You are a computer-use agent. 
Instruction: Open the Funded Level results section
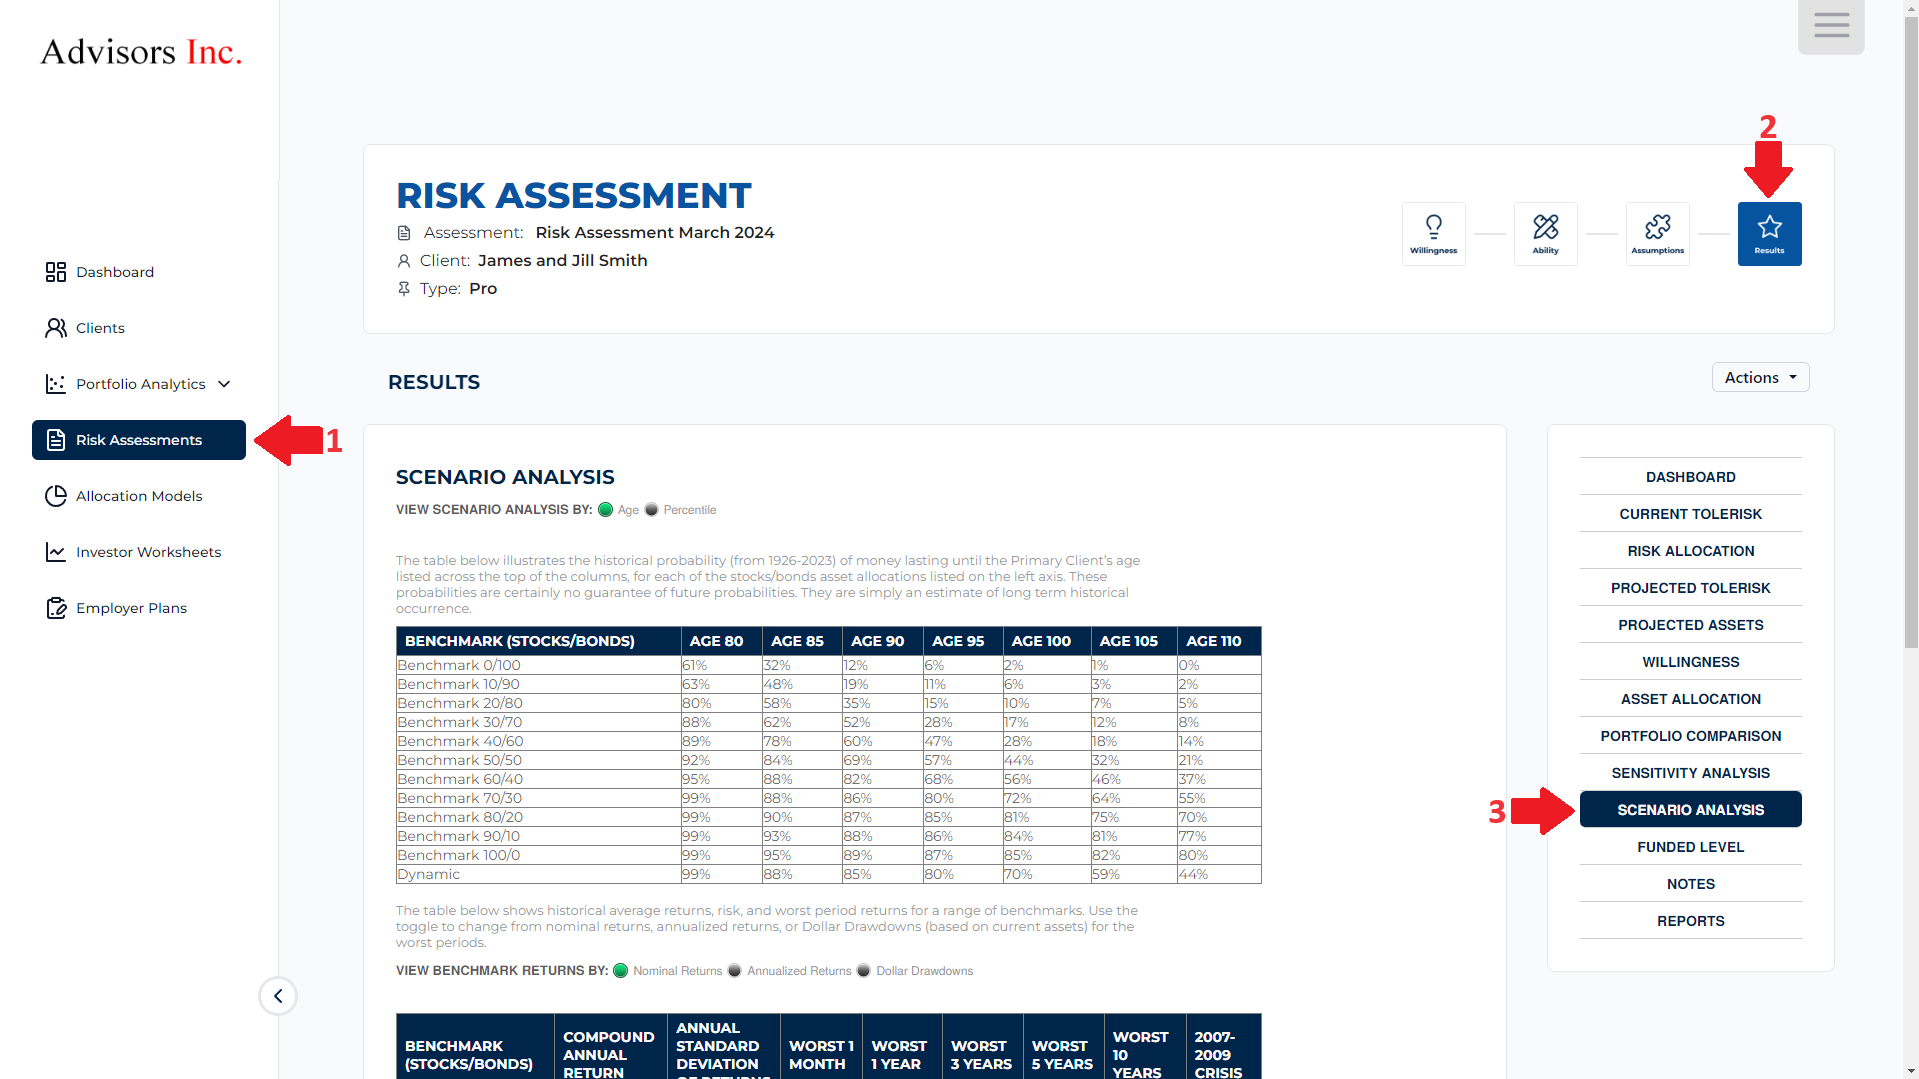click(1690, 847)
